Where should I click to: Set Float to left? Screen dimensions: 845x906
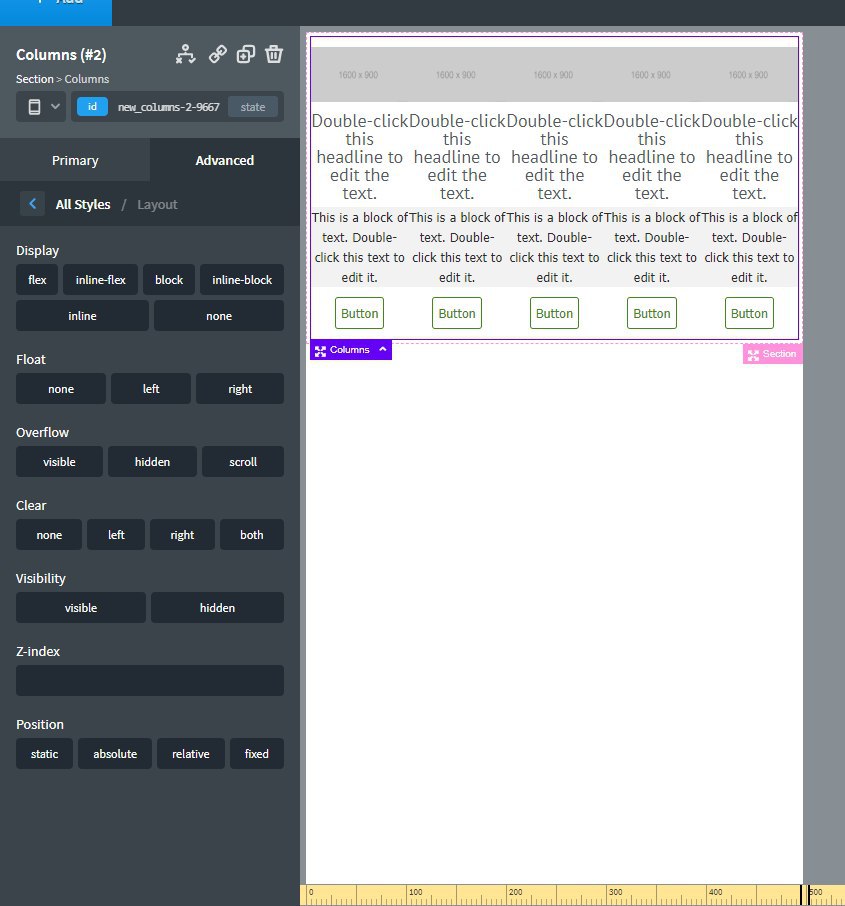click(151, 389)
